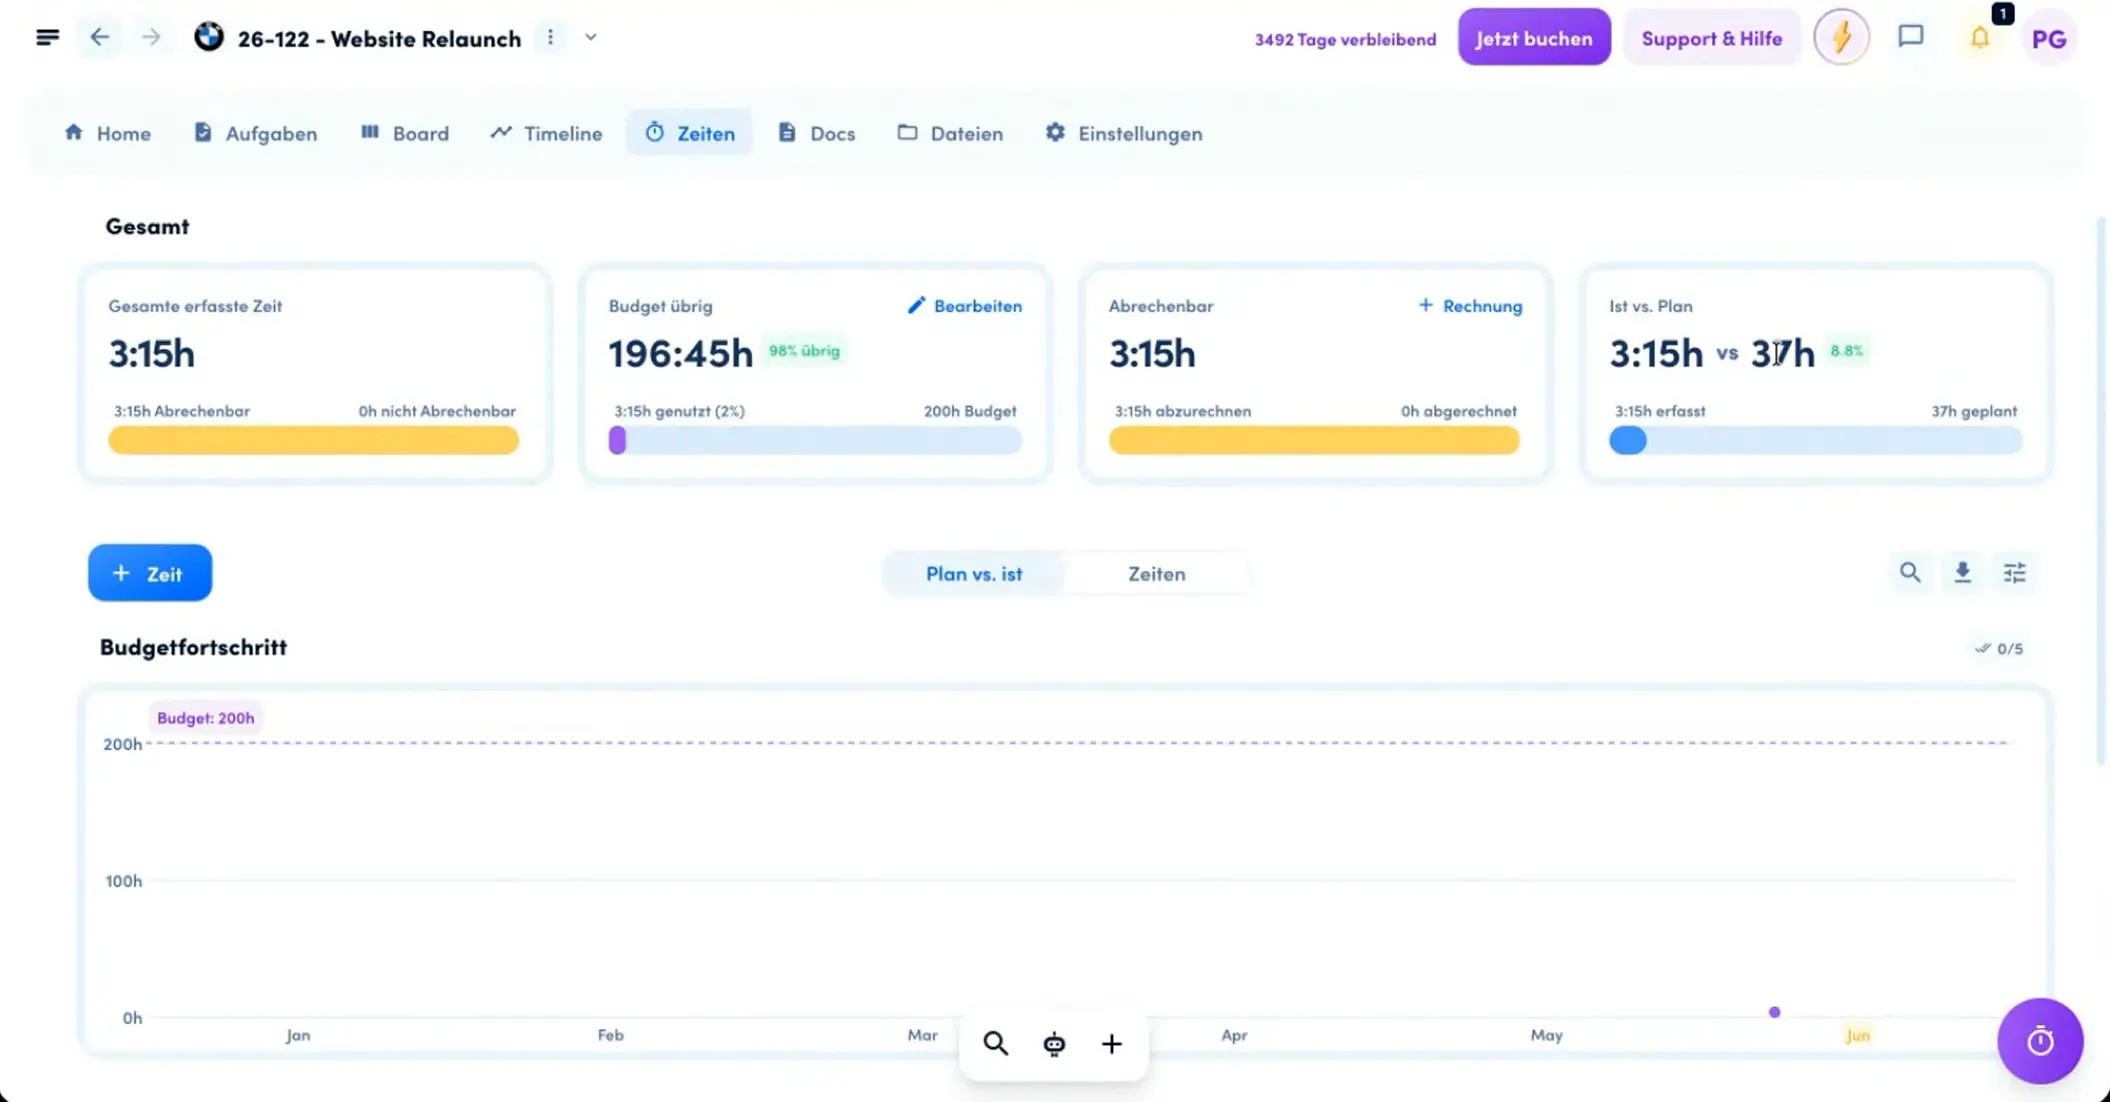Click the 3492 Tage verbleibend text
The image size is (2110, 1102).
click(1345, 39)
